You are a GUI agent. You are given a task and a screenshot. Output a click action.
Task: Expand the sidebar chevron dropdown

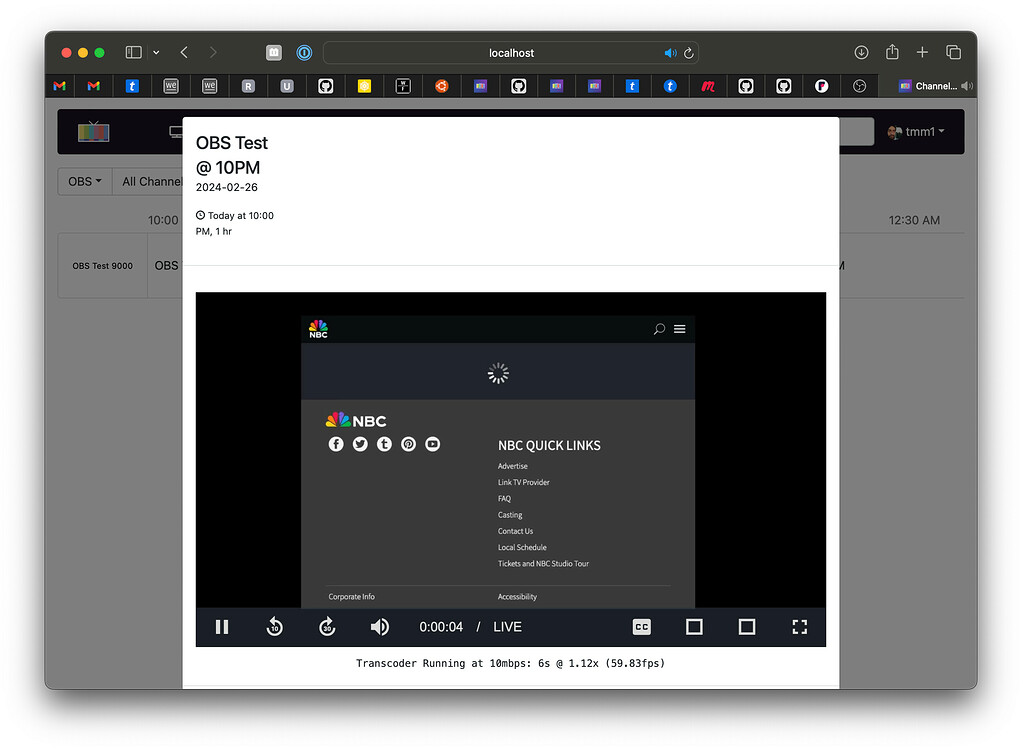tap(156, 52)
